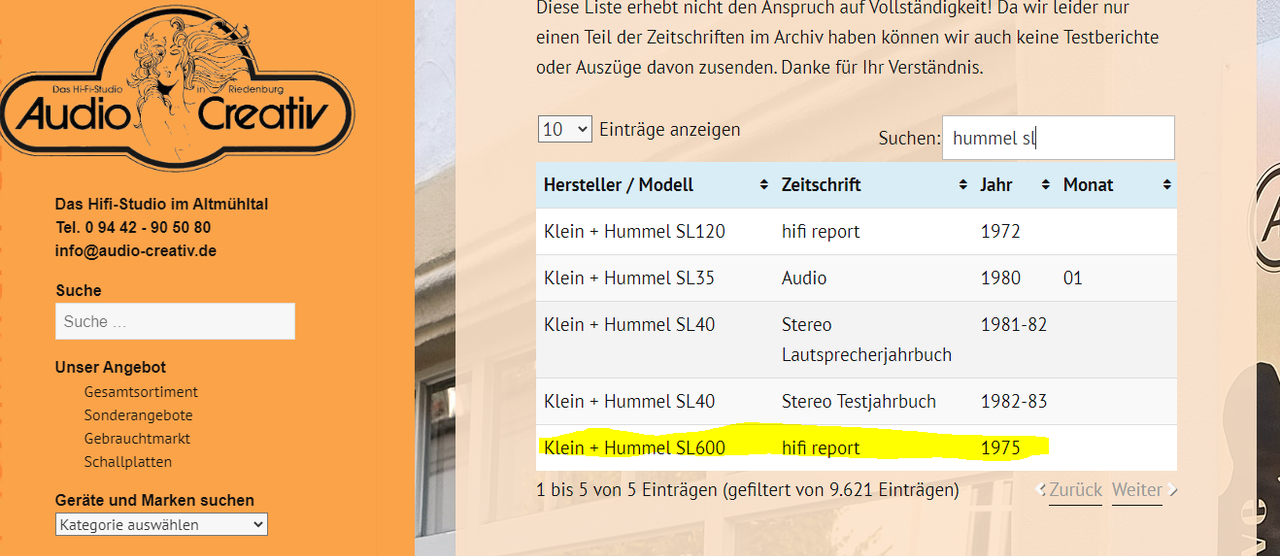Click the phone number 0 94 42 - 90 50 80
This screenshot has height=556, width=1280.
click(x=148, y=227)
